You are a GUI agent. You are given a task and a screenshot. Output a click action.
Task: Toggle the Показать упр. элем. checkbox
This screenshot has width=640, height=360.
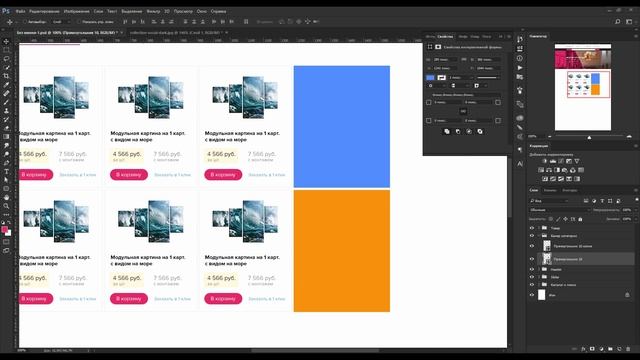79,22
